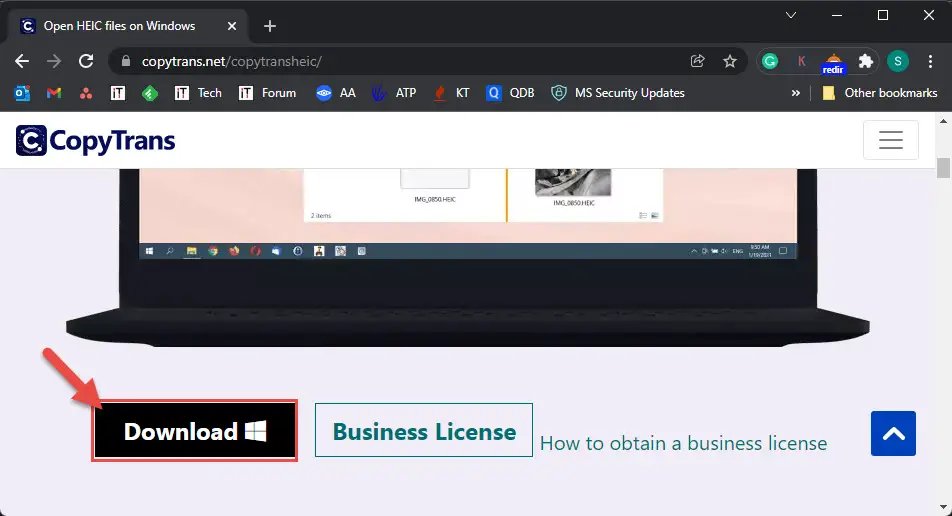This screenshot has height=516, width=952.
Task: Open a new browser tab with plus
Action: coord(270,26)
